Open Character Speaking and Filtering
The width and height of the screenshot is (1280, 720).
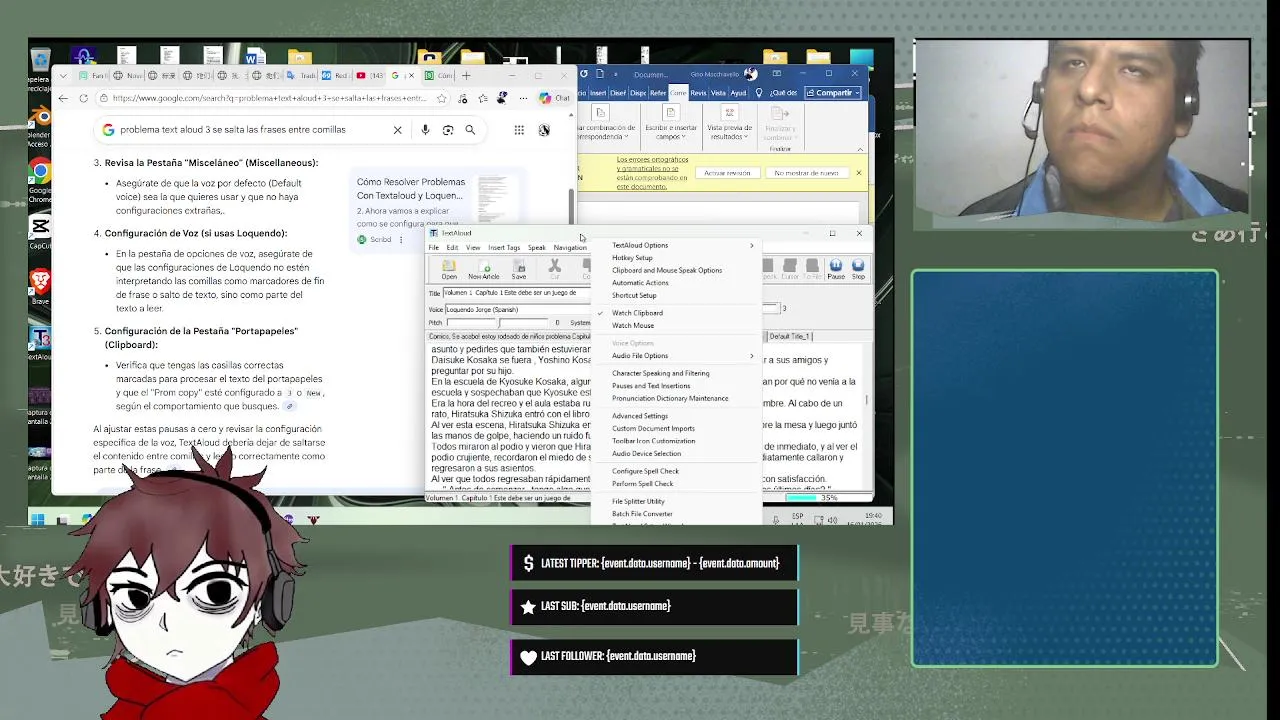tap(660, 373)
